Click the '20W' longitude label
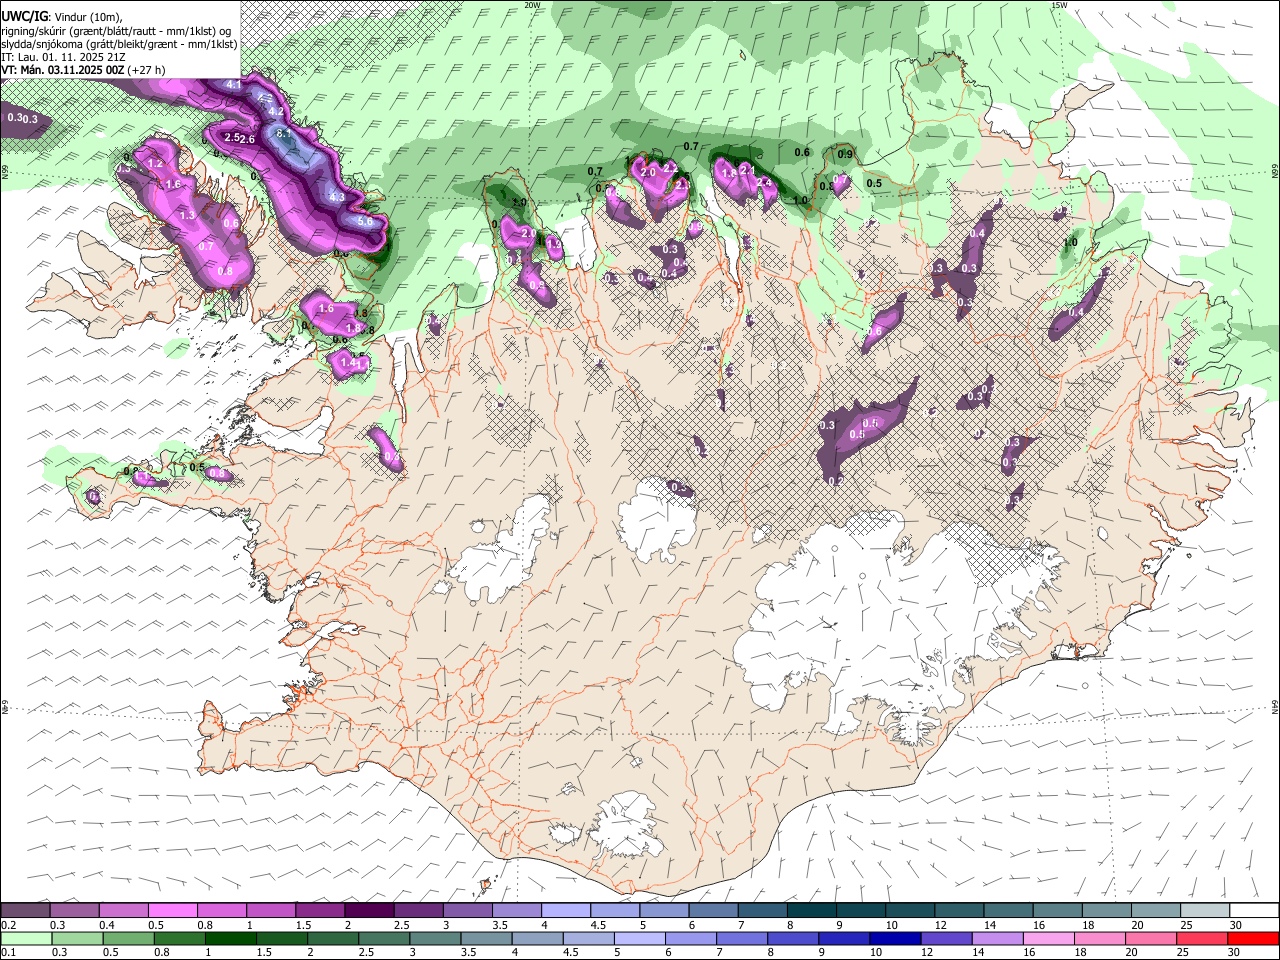This screenshot has height=960, width=1280. tap(532, 5)
